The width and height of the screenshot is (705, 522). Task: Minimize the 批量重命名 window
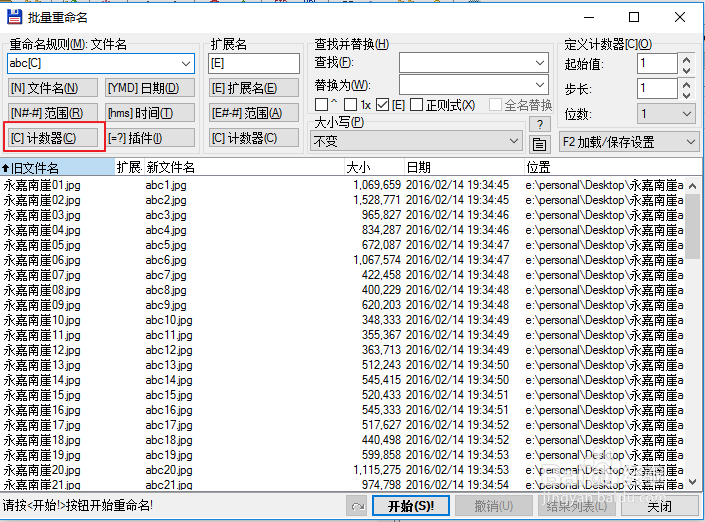pos(589,17)
